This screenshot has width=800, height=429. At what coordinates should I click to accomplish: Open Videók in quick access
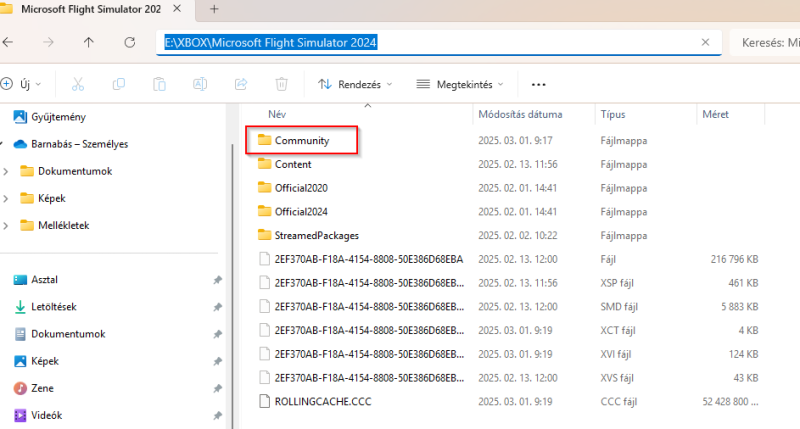coord(38,415)
